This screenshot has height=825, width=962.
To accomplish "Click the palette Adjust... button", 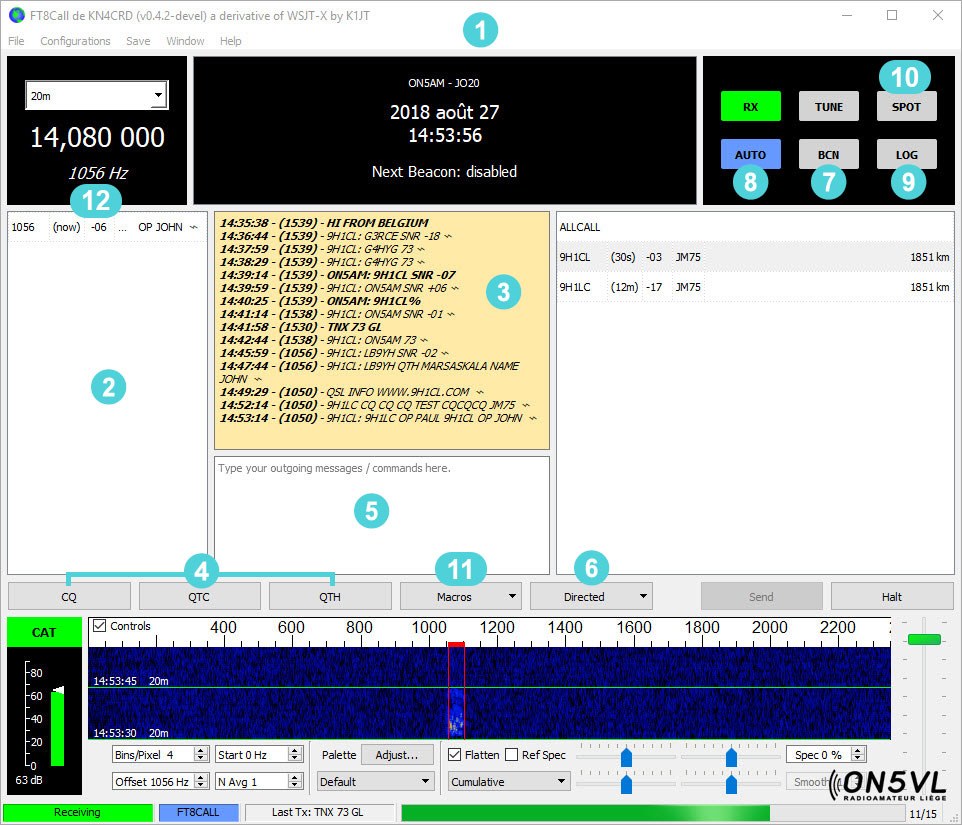I will (x=397, y=755).
